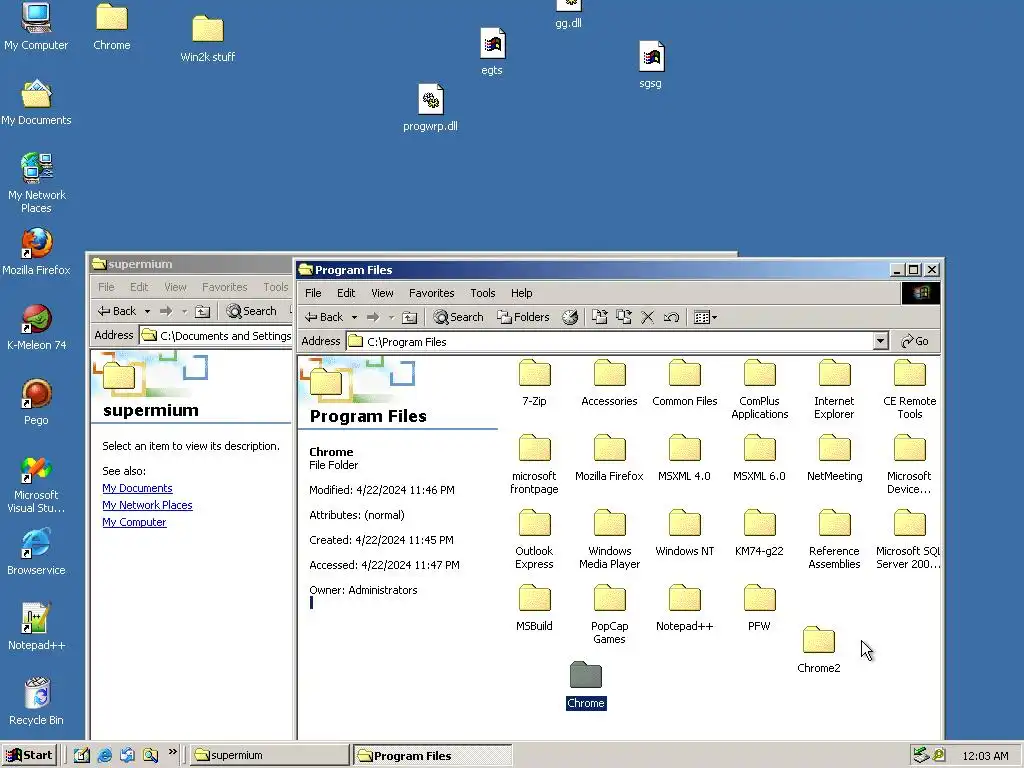Select the Windows Media Player folder
The image size is (1024, 768).
pyautogui.click(x=609, y=540)
